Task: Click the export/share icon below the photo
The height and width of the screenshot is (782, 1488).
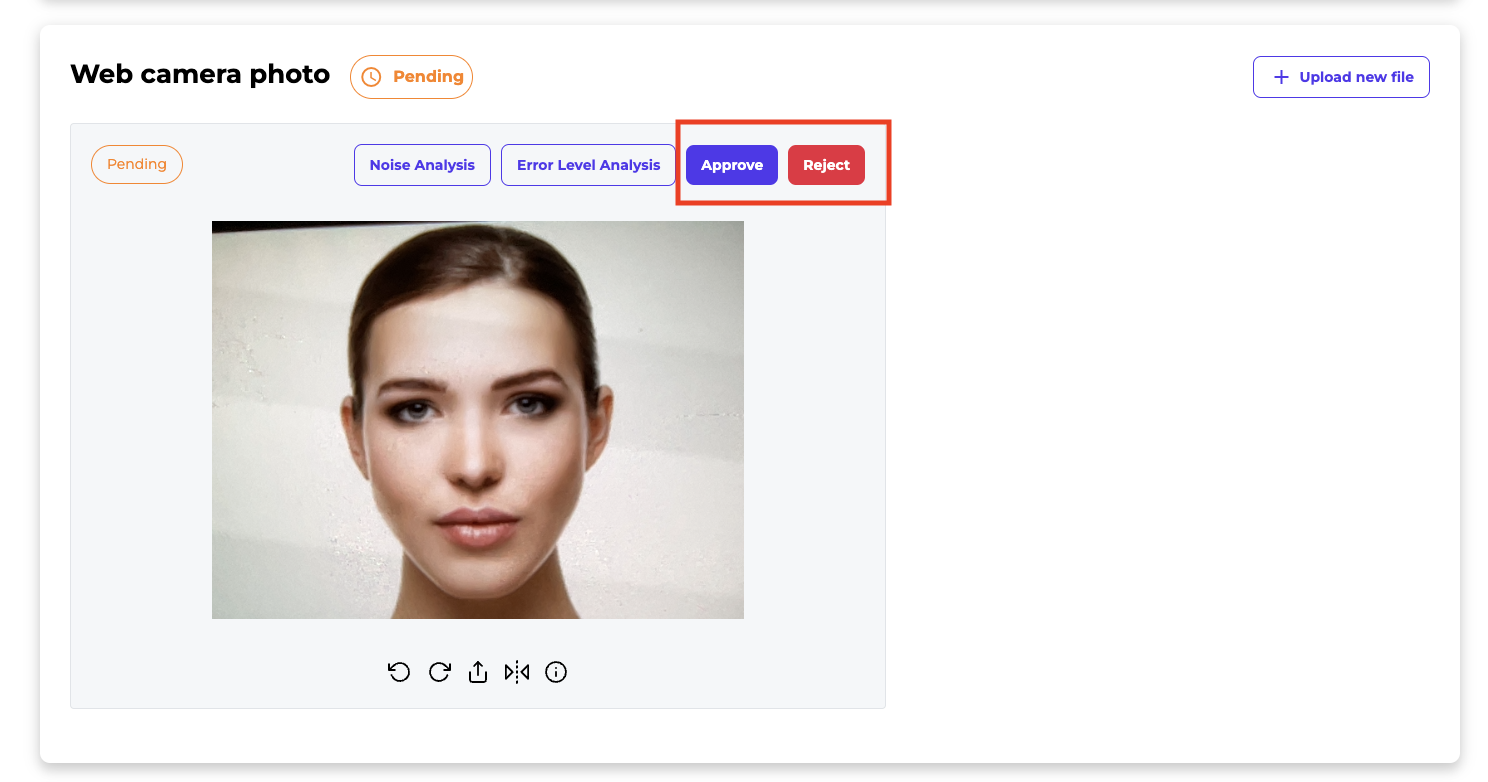Action: [x=478, y=672]
